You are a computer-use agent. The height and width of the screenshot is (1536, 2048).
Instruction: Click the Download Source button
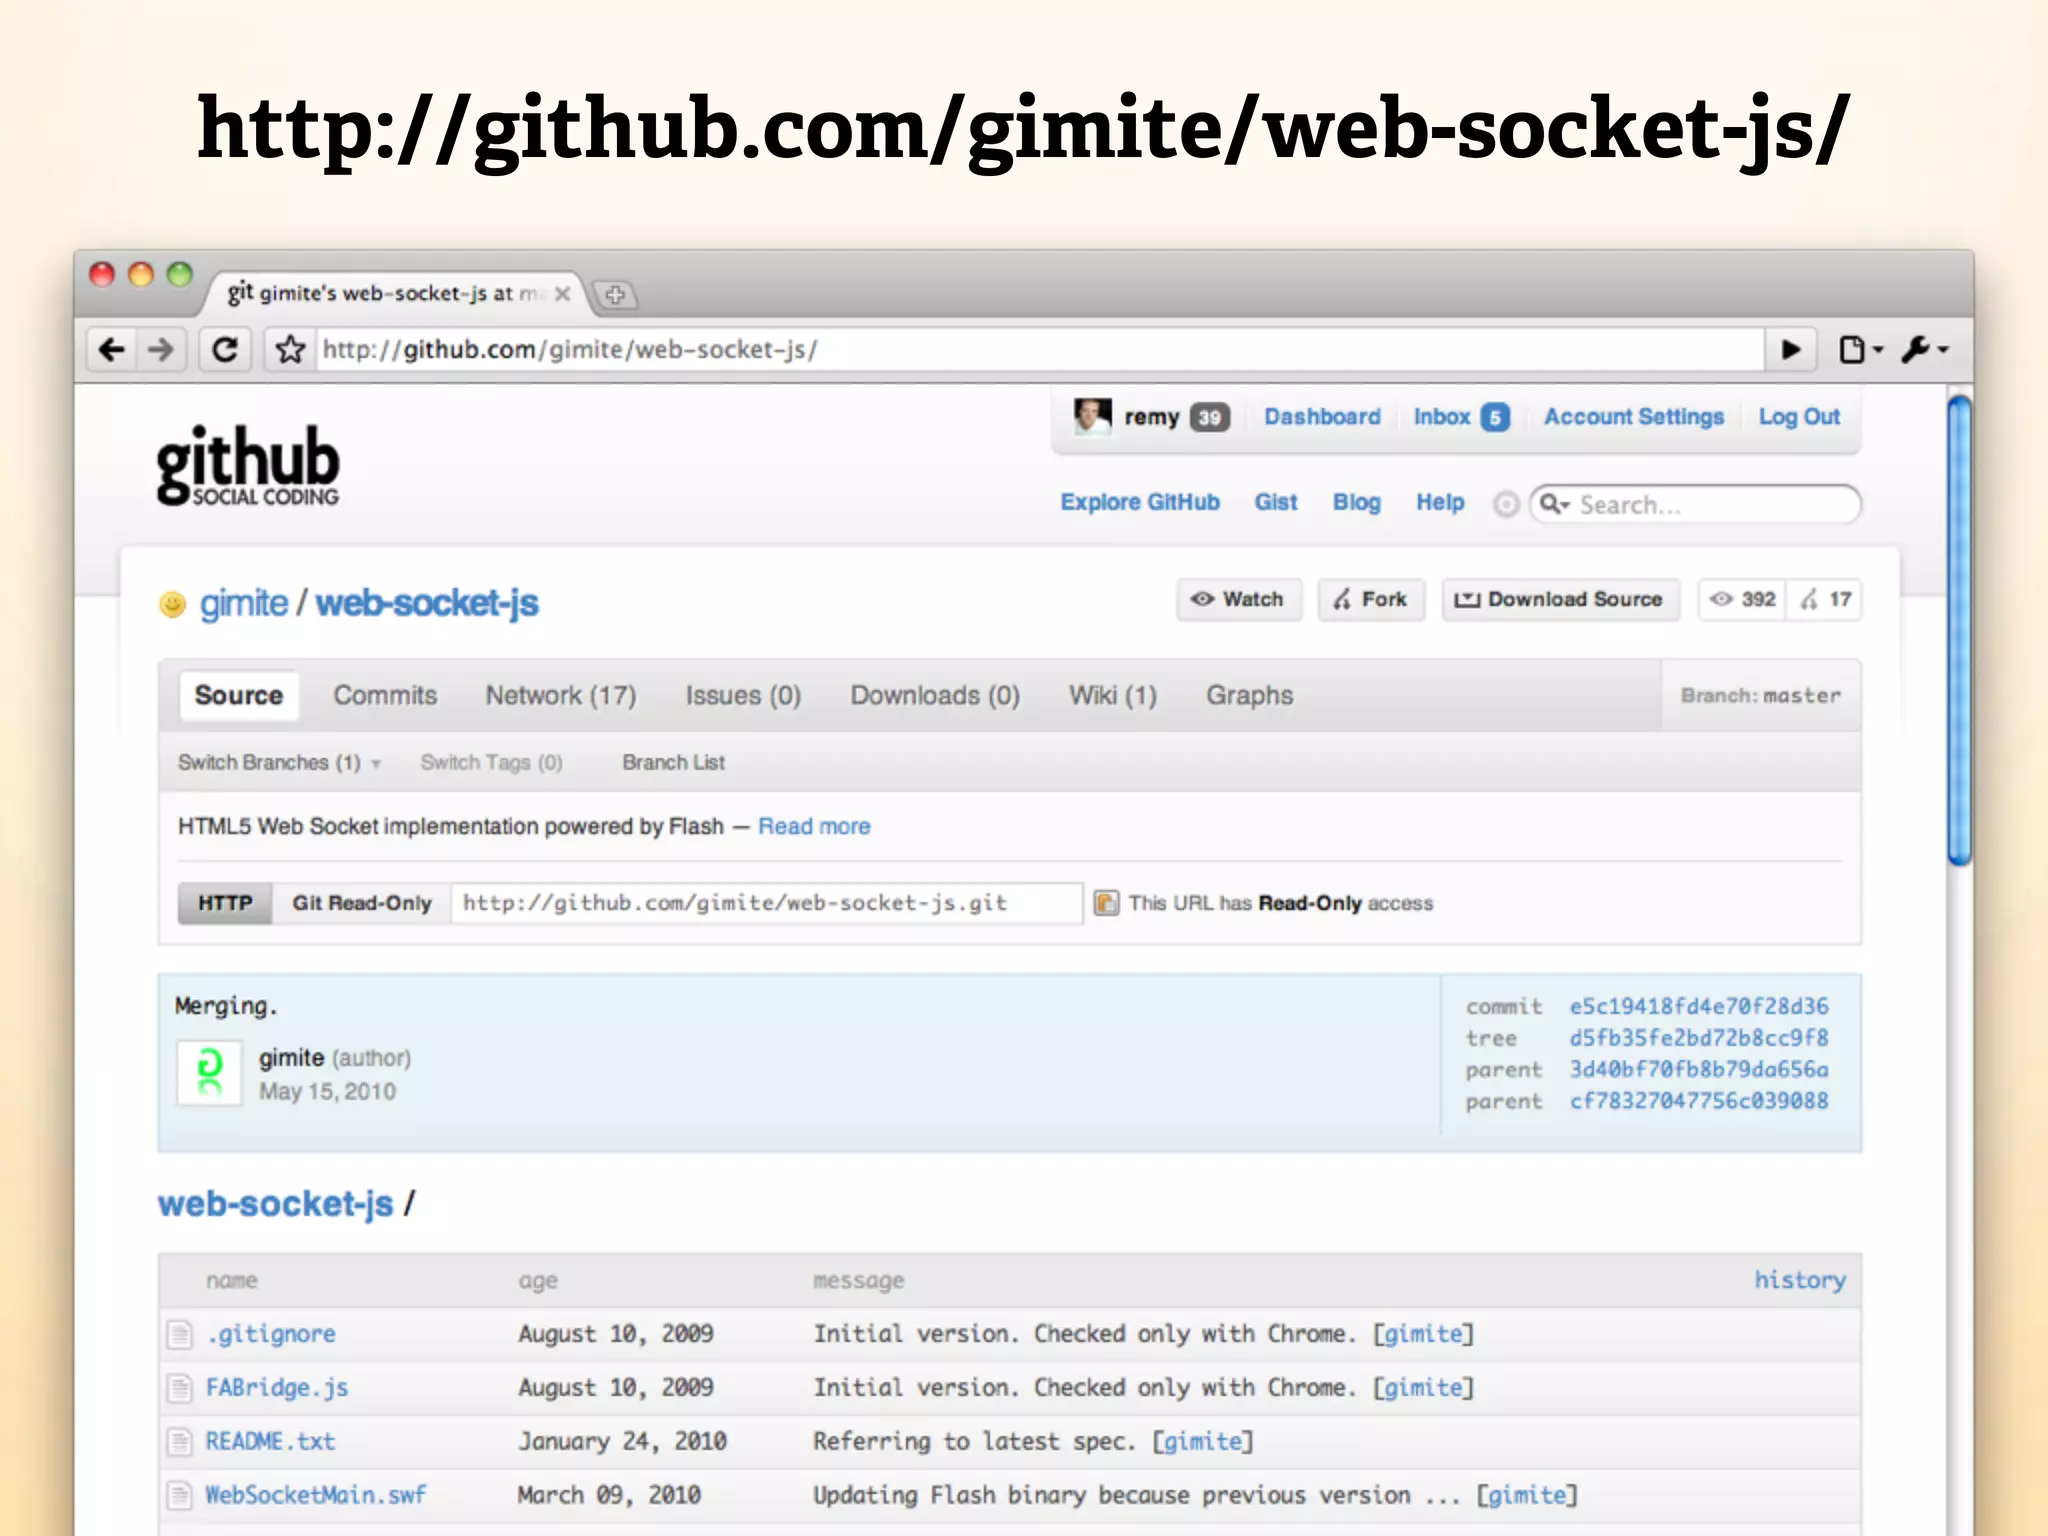[x=1559, y=599]
